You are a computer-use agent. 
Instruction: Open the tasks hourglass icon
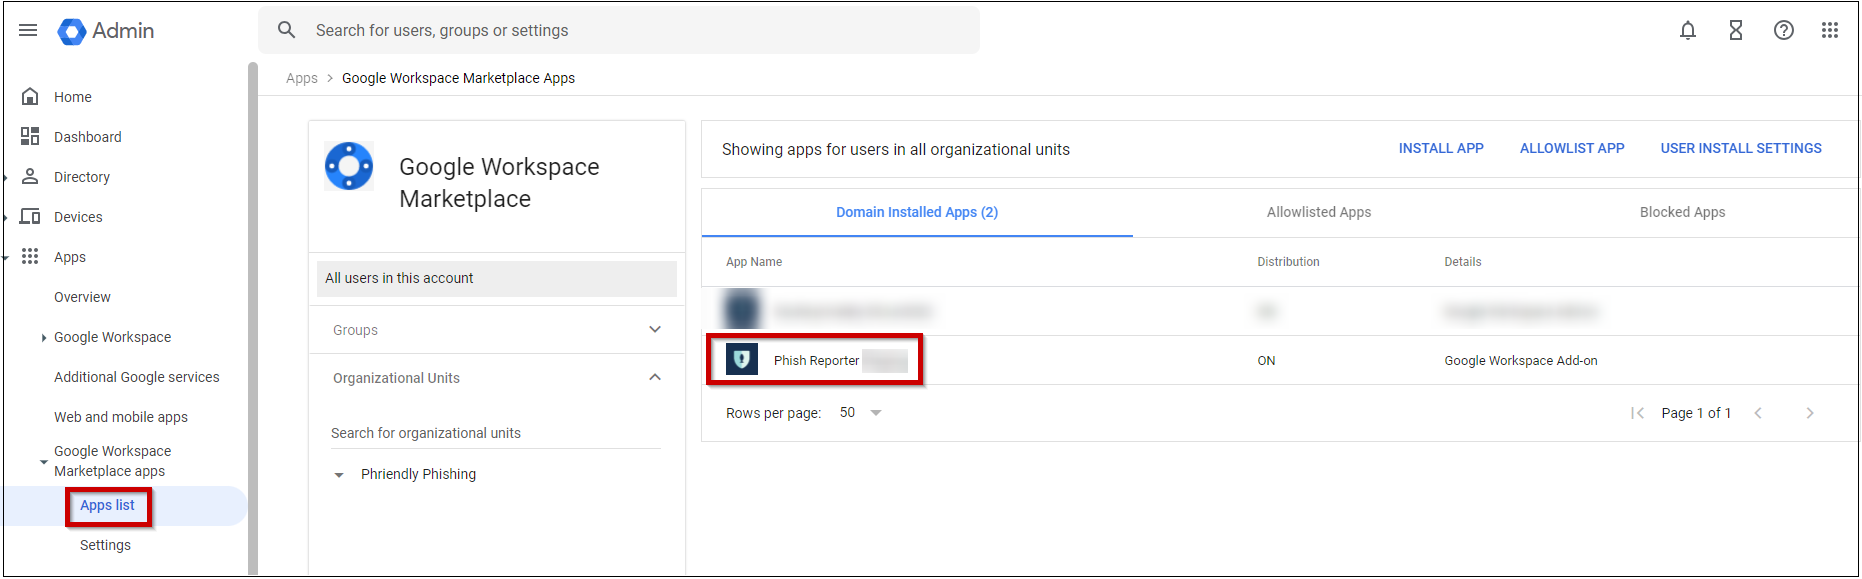[x=1736, y=31]
